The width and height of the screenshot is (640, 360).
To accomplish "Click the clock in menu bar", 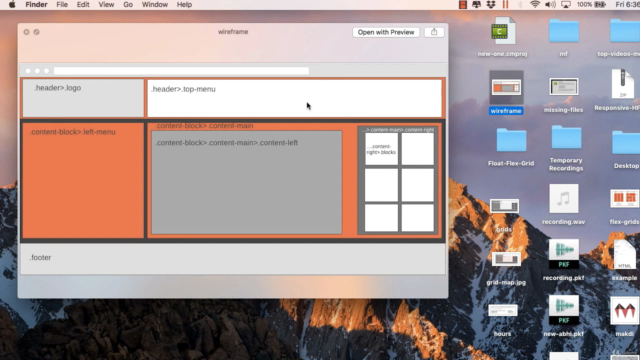I will [x=627, y=4].
